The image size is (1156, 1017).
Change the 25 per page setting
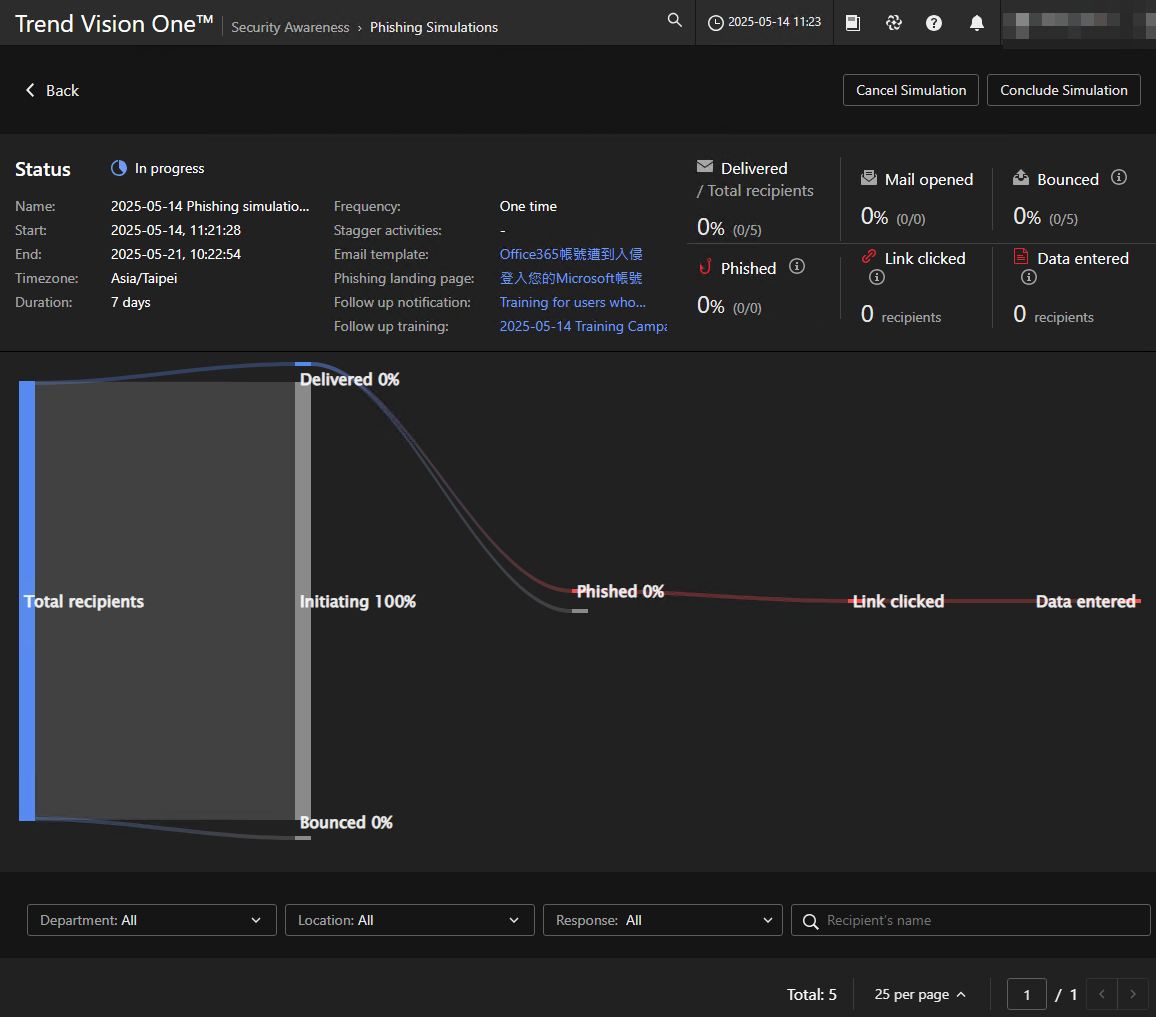coord(920,994)
